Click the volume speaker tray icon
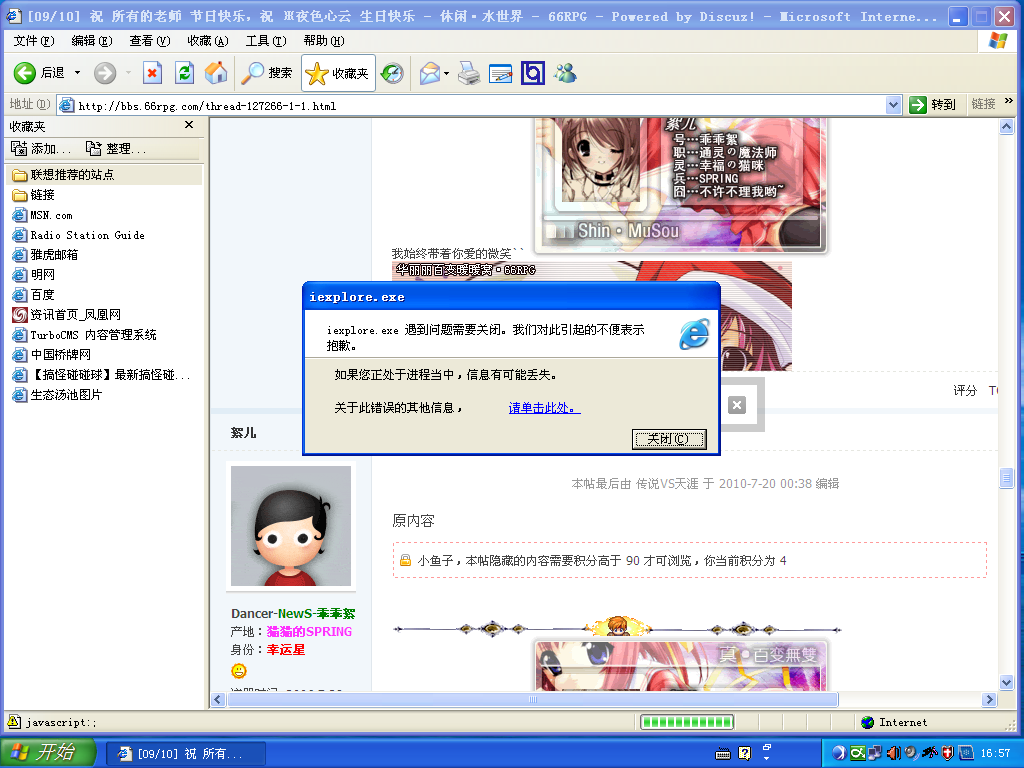This screenshot has width=1024, height=768. 893,753
